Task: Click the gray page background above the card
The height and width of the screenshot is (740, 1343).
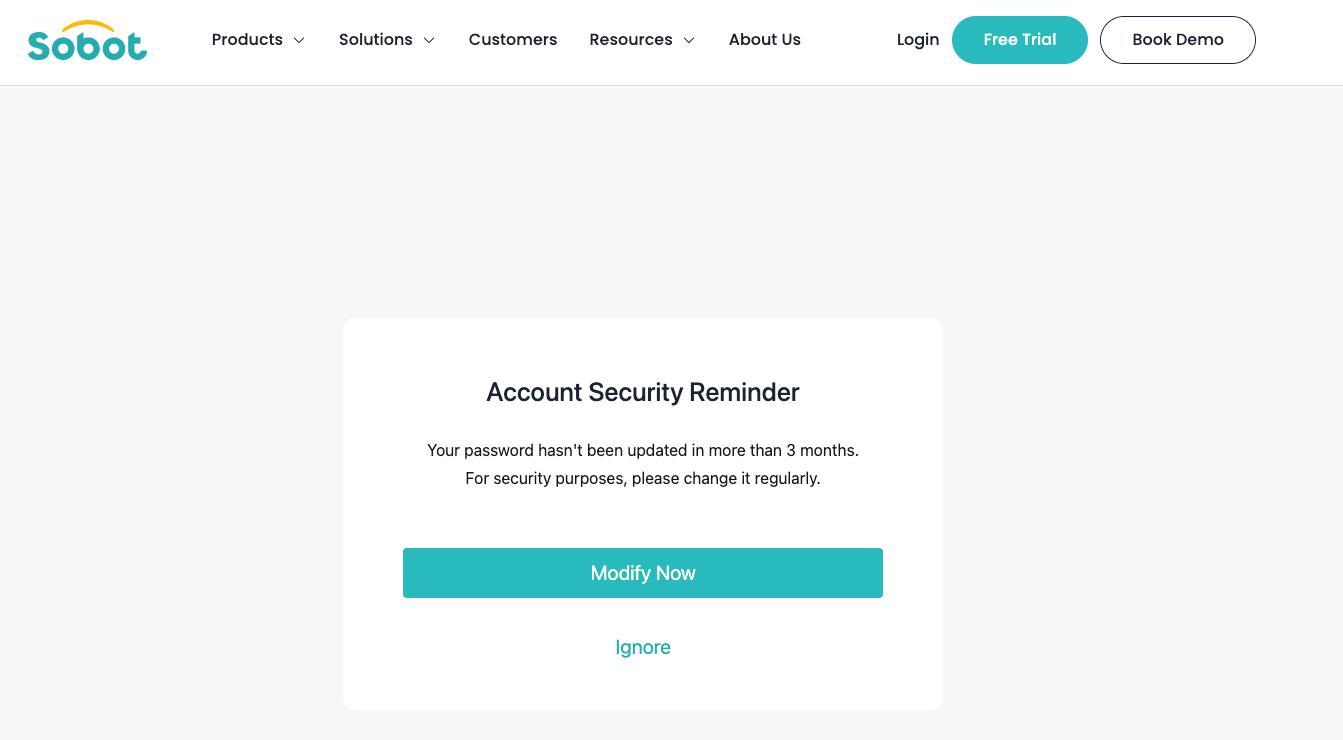Action: pos(671,202)
